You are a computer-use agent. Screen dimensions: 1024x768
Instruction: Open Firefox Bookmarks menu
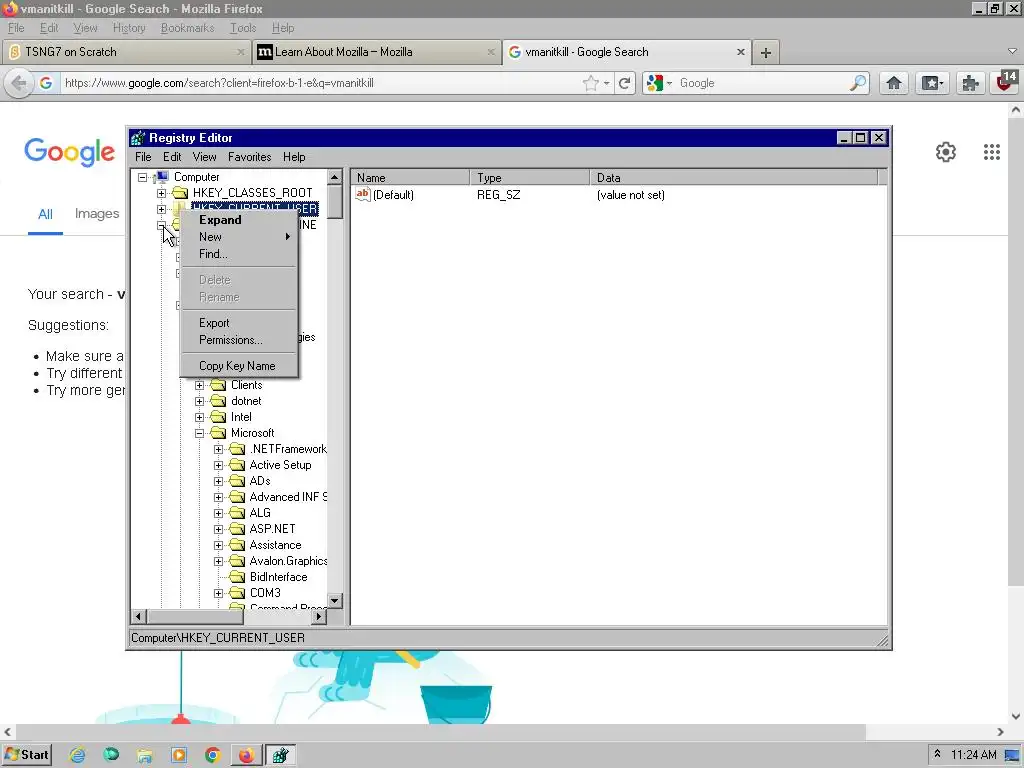tap(187, 28)
